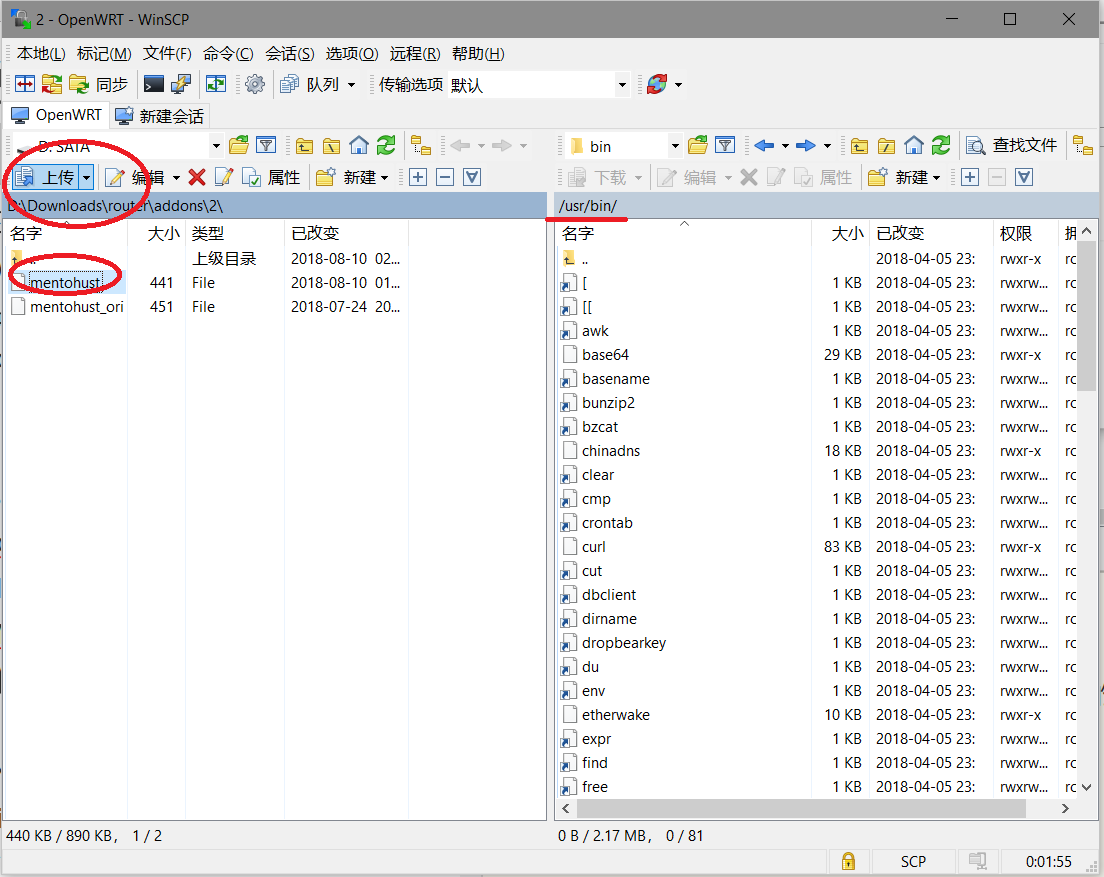Click the 查找文件 find files button
The width and height of the screenshot is (1104, 877).
[x=1012, y=146]
